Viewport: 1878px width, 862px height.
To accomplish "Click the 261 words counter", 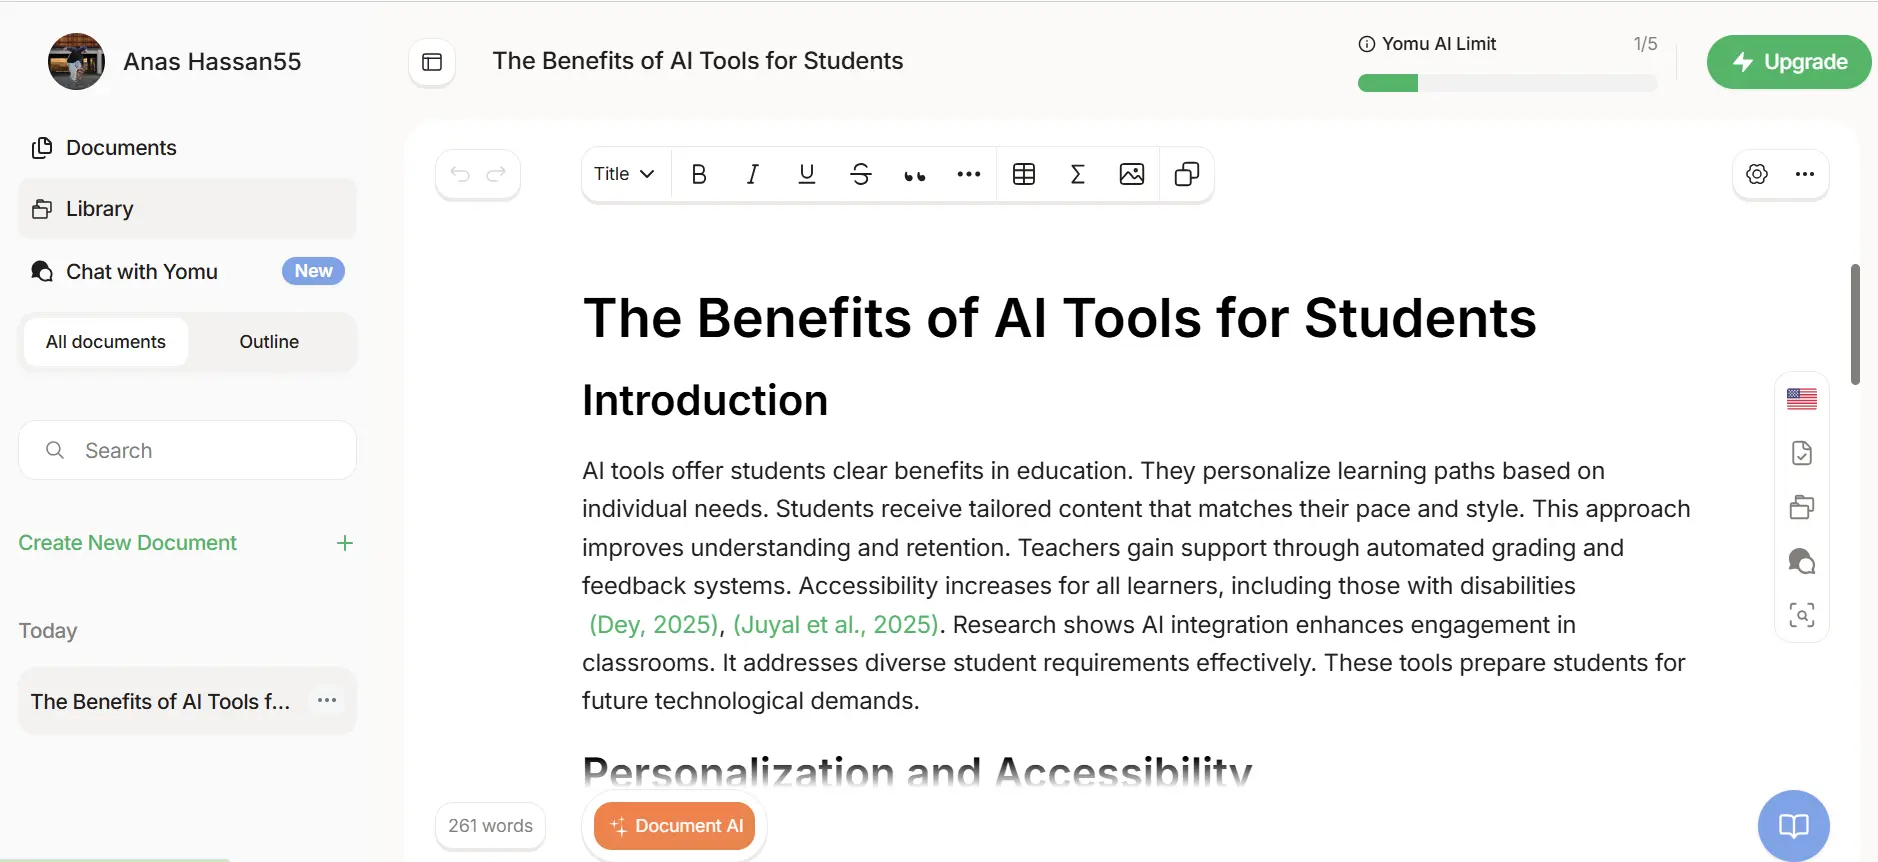I will (490, 826).
